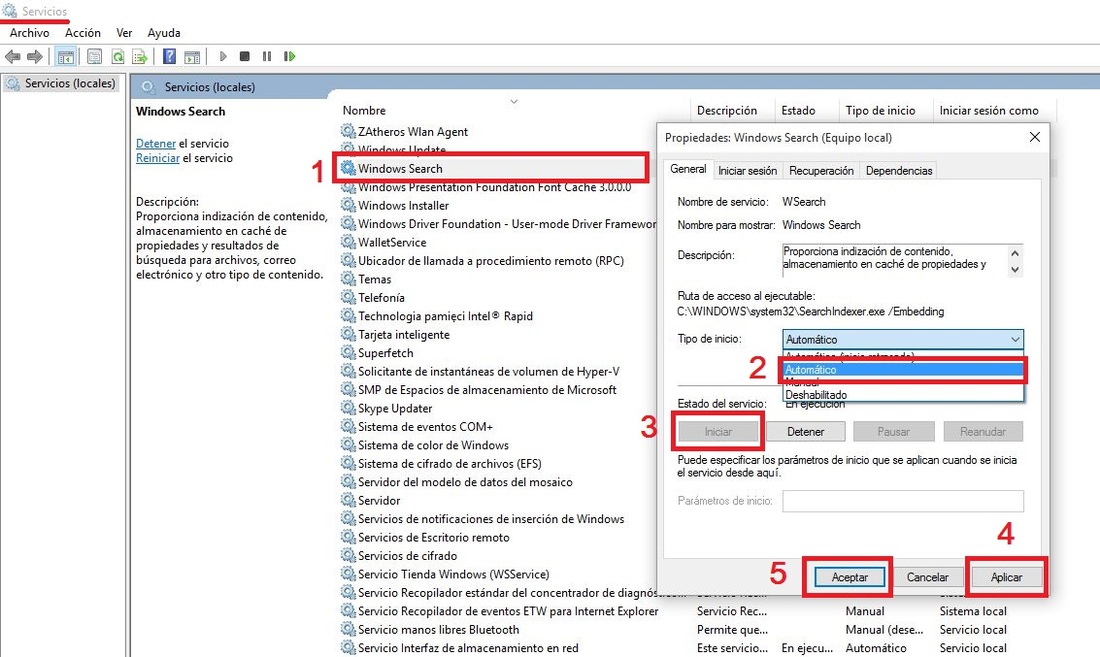Open the Ayuda menu
The image size is (1100, 657).
163,32
